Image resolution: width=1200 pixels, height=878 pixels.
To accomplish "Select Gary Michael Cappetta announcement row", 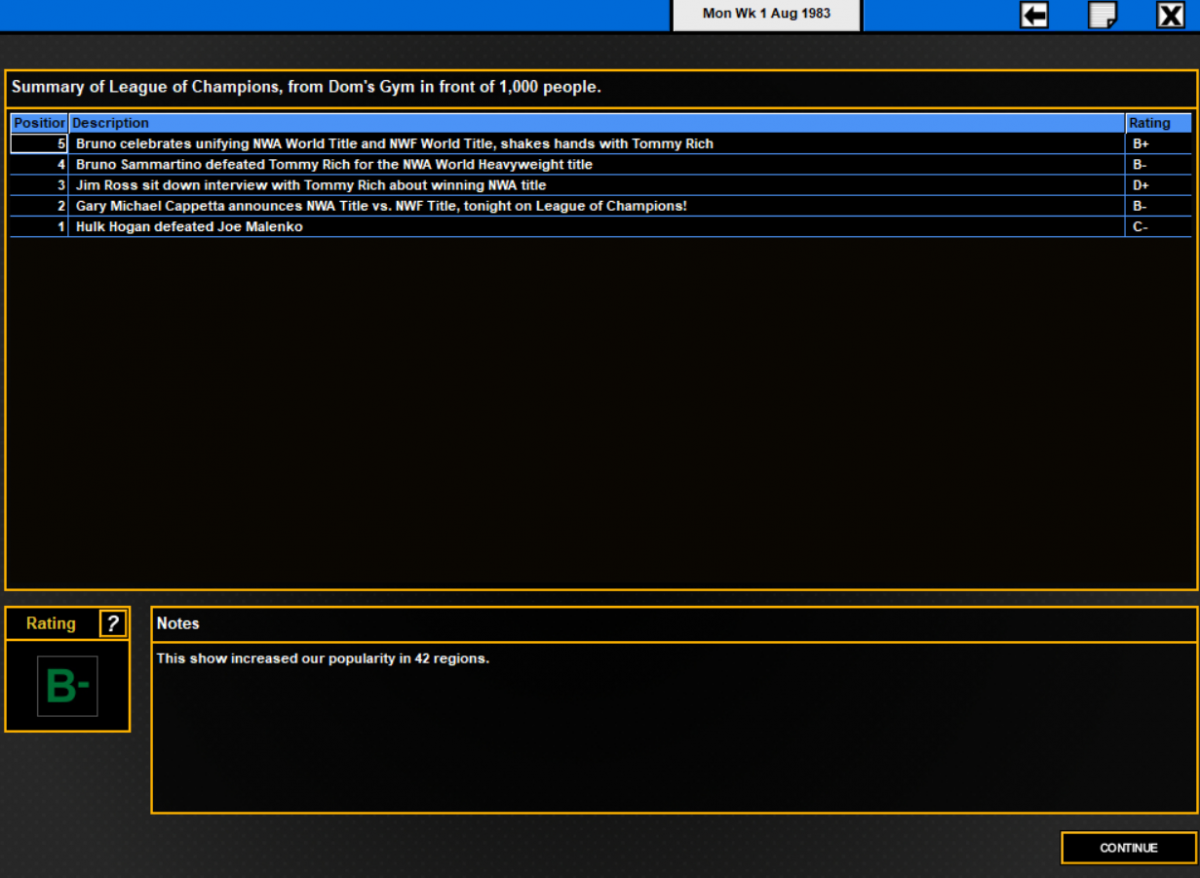I will [x=601, y=206].
